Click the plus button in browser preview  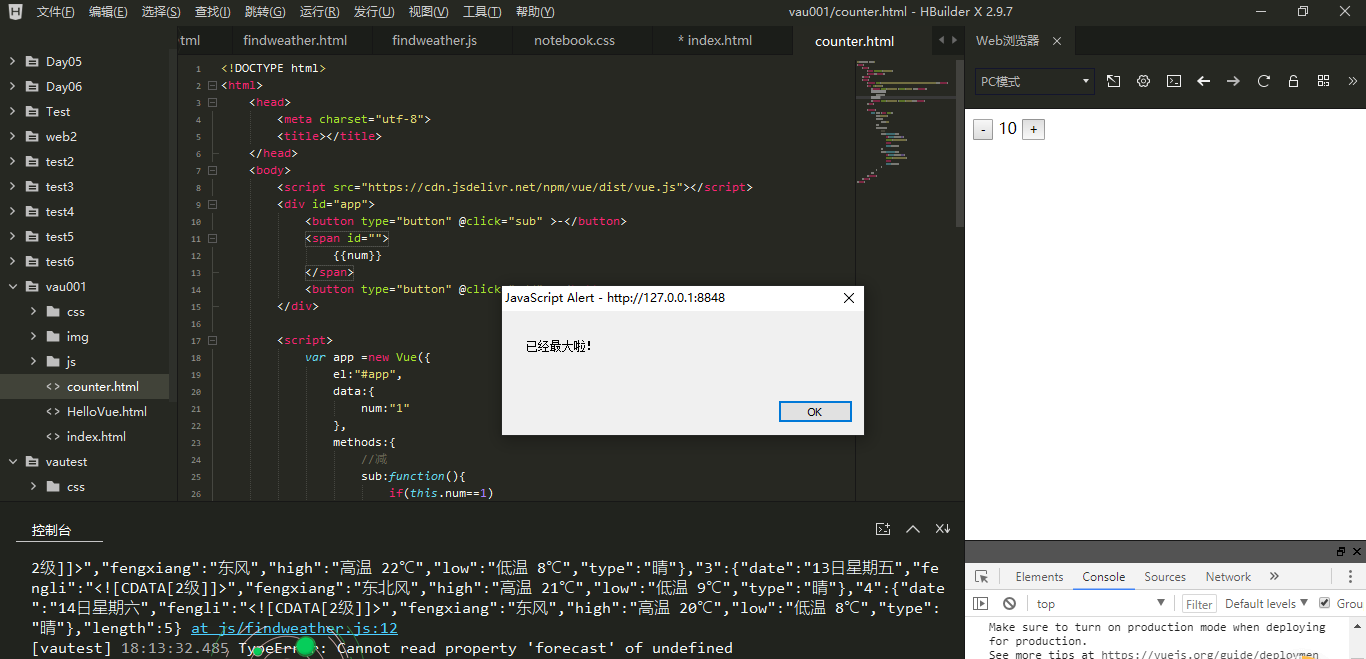(1033, 129)
